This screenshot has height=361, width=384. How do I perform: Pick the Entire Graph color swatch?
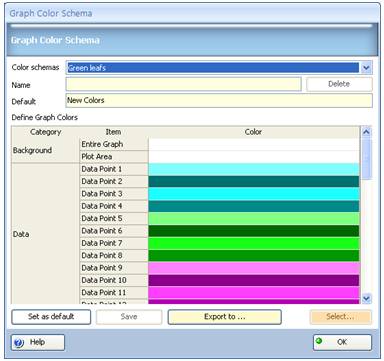tap(254, 144)
